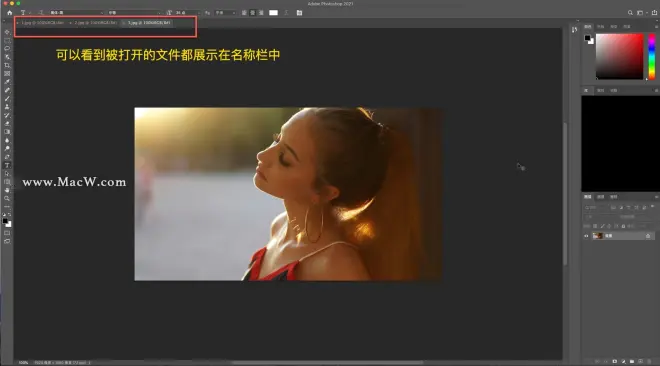Select the Dodge tool
Viewport: 660px width, 366px height.
[x=7, y=149]
